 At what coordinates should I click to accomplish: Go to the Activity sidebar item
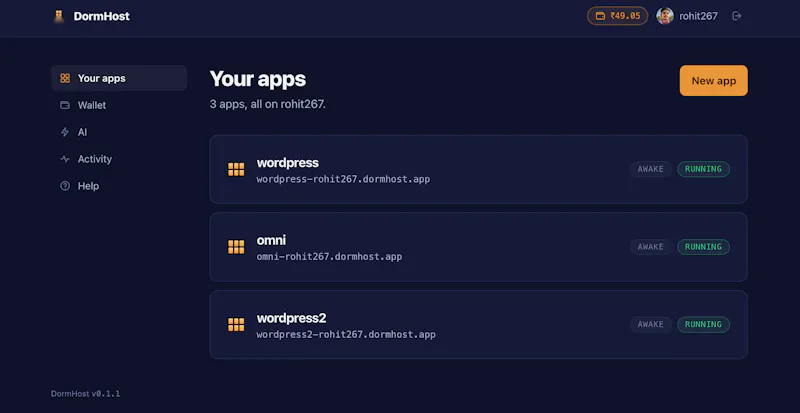[x=119, y=159]
